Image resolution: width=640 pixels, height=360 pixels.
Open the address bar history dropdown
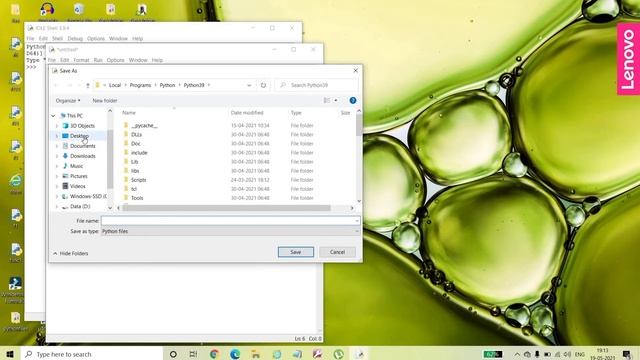pyautogui.click(x=249, y=85)
